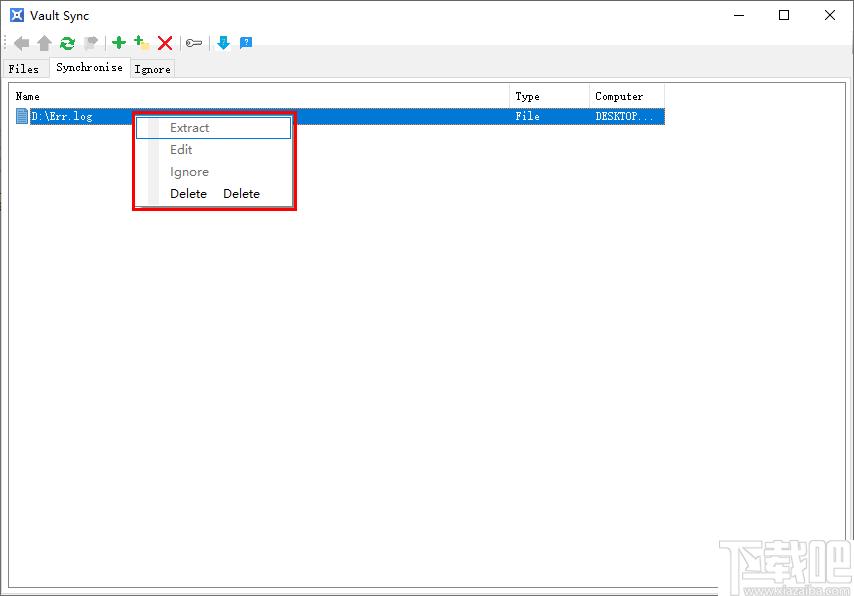Click the blue question speech bubble icon
Screen dimensions: 854x596
pyautogui.click(x=246, y=42)
